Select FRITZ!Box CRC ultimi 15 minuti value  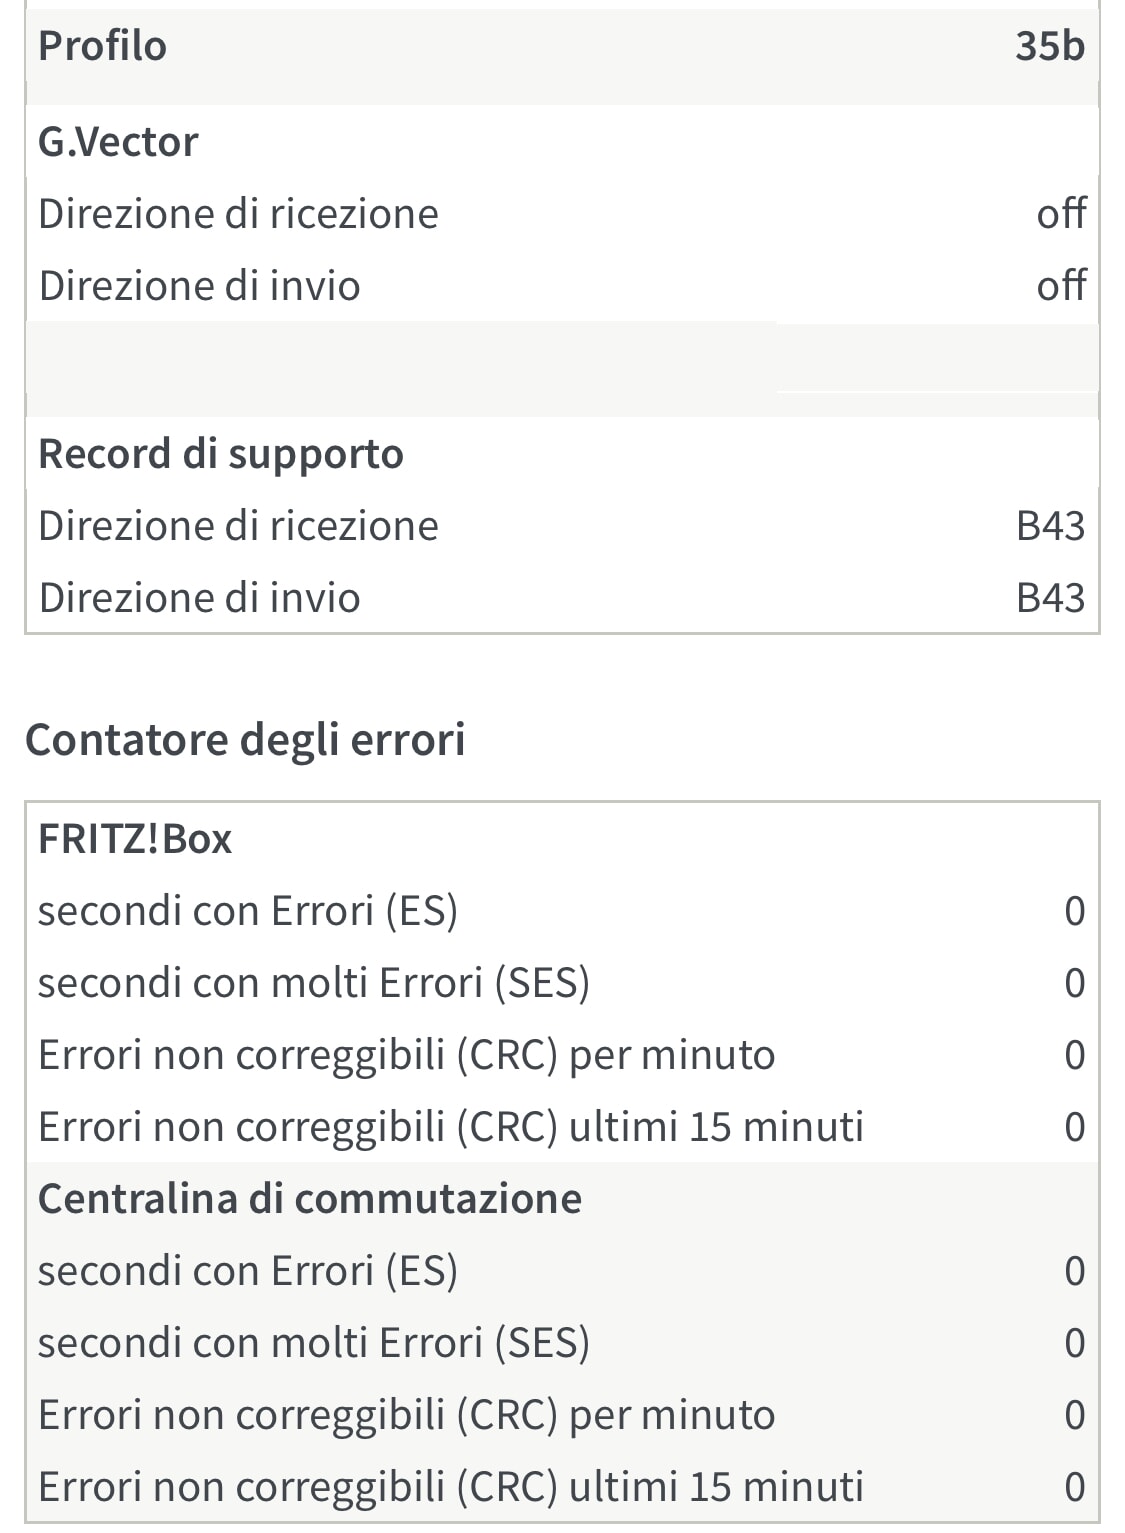1074,1127
